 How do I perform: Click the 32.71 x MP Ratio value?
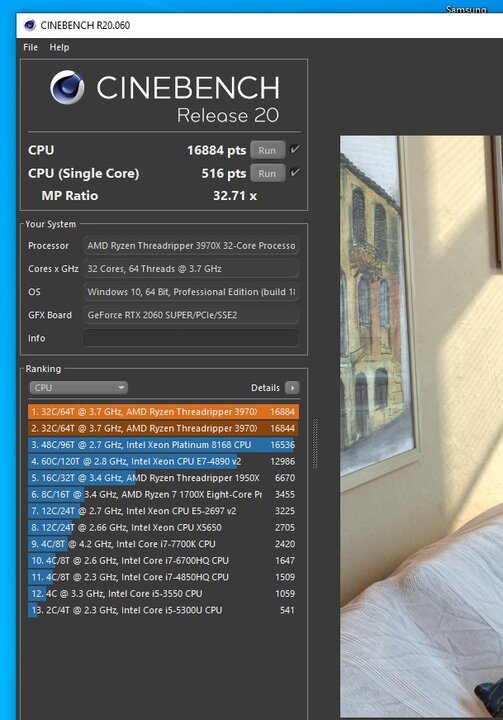(235, 196)
